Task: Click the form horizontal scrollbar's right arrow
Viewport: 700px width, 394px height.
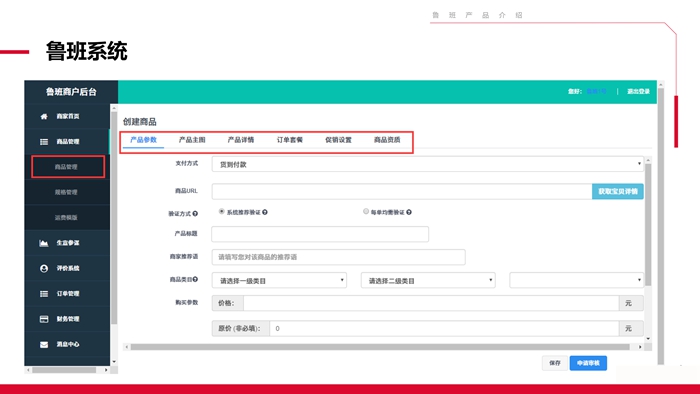Action: pos(640,347)
